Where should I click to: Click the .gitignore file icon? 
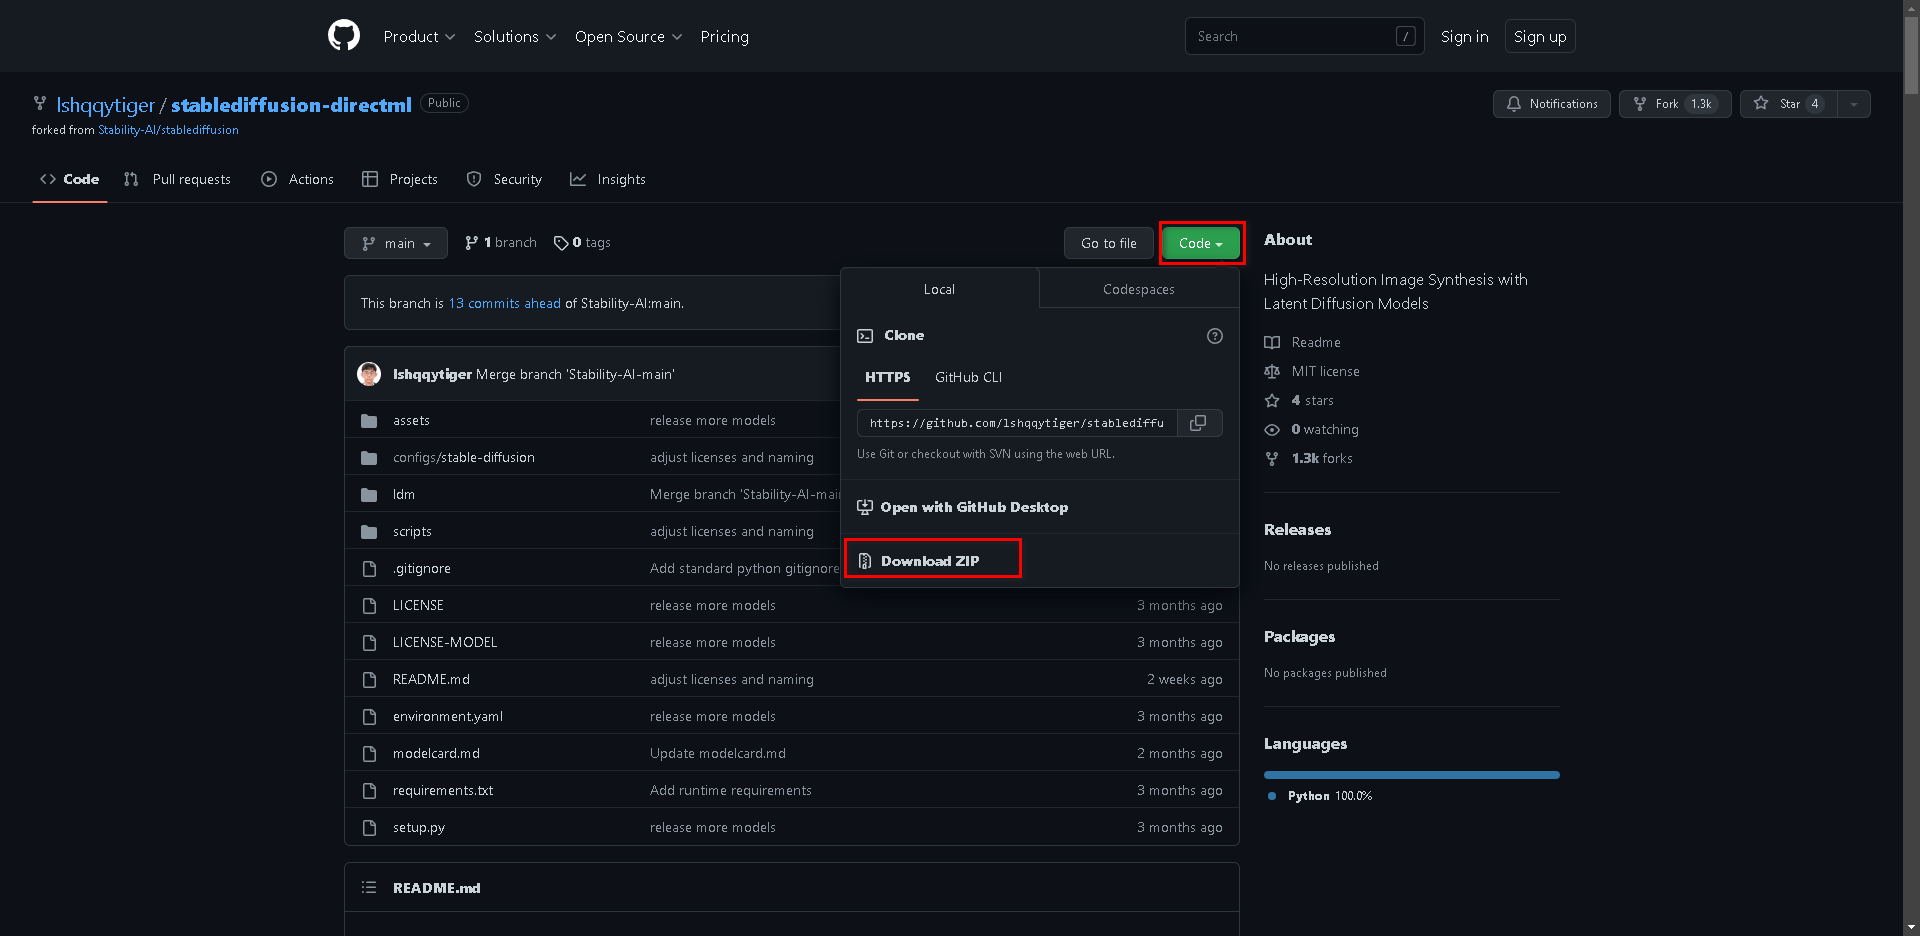[x=369, y=569]
